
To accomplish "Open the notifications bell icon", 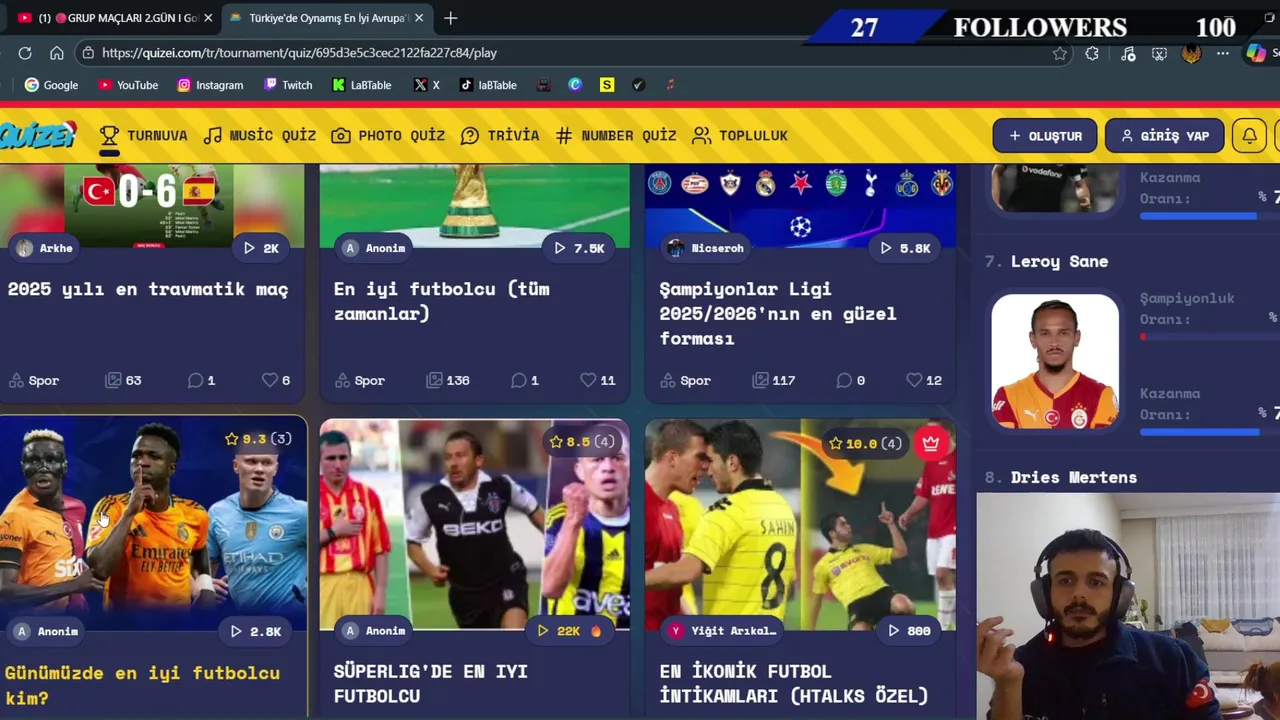I will (x=1250, y=136).
